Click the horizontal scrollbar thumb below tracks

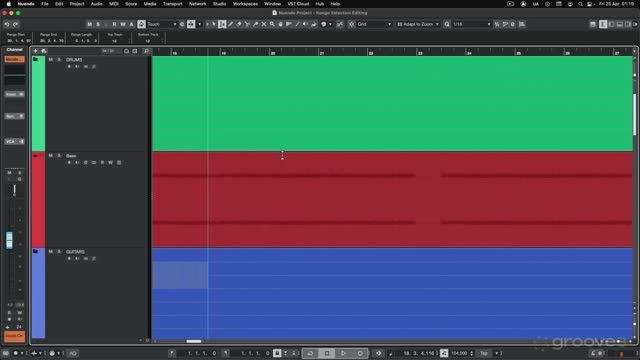point(194,341)
